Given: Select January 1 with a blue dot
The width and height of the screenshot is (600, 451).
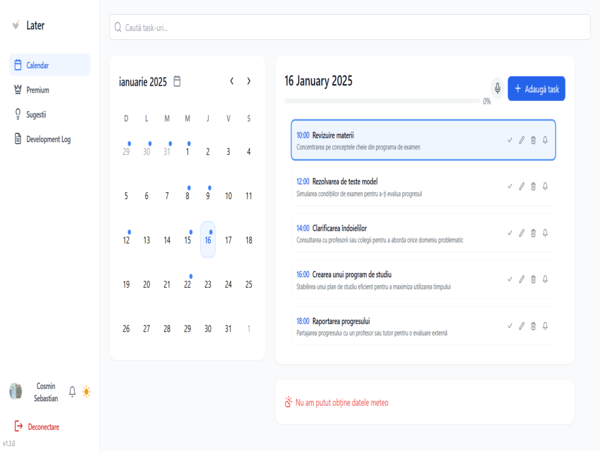Looking at the screenshot, I should (x=188, y=151).
